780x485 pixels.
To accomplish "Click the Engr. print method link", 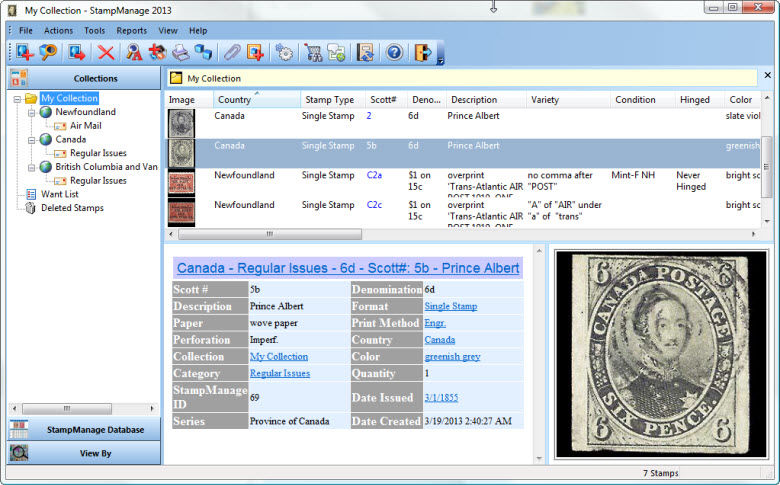I will [435, 323].
